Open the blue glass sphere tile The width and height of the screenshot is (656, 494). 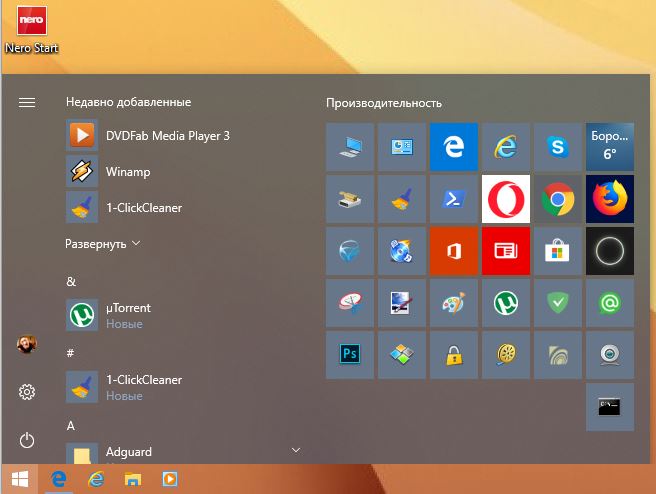coord(350,251)
